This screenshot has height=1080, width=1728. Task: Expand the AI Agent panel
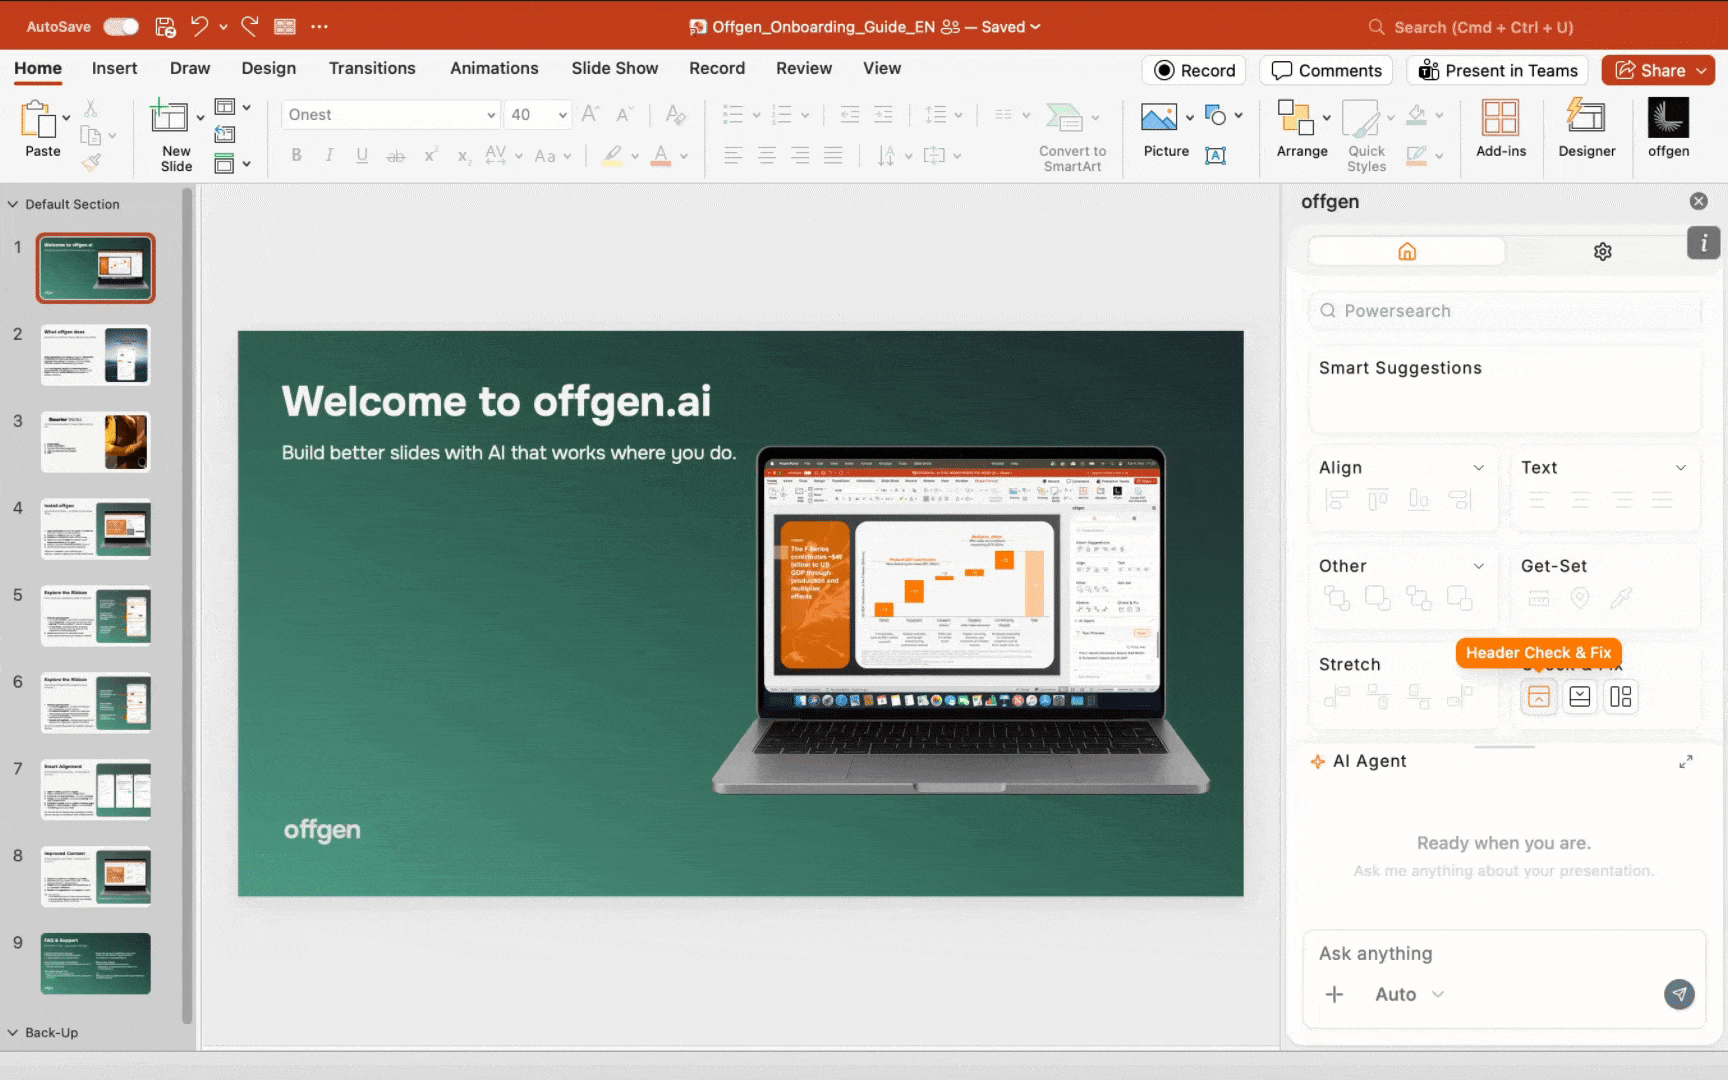1686,762
